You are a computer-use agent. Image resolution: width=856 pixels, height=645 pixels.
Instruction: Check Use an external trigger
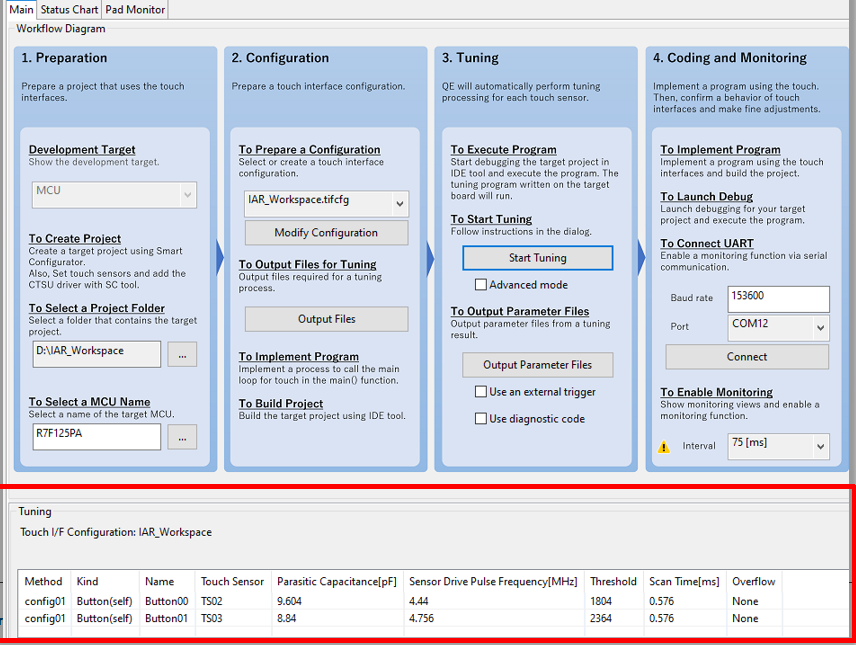pos(481,392)
